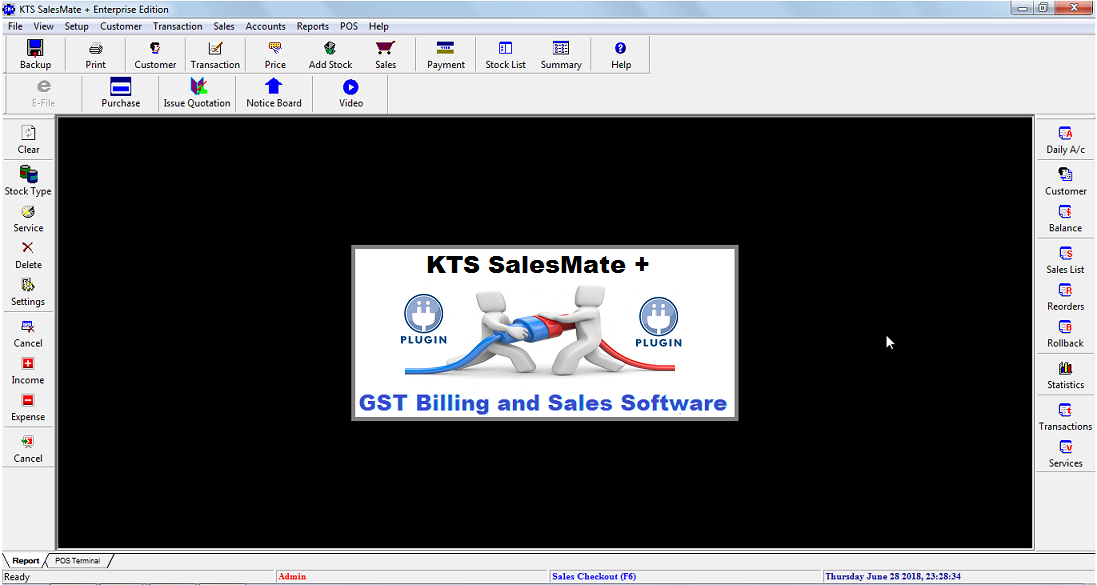Open the File menu
This screenshot has height=585, width=1097.
[15, 26]
